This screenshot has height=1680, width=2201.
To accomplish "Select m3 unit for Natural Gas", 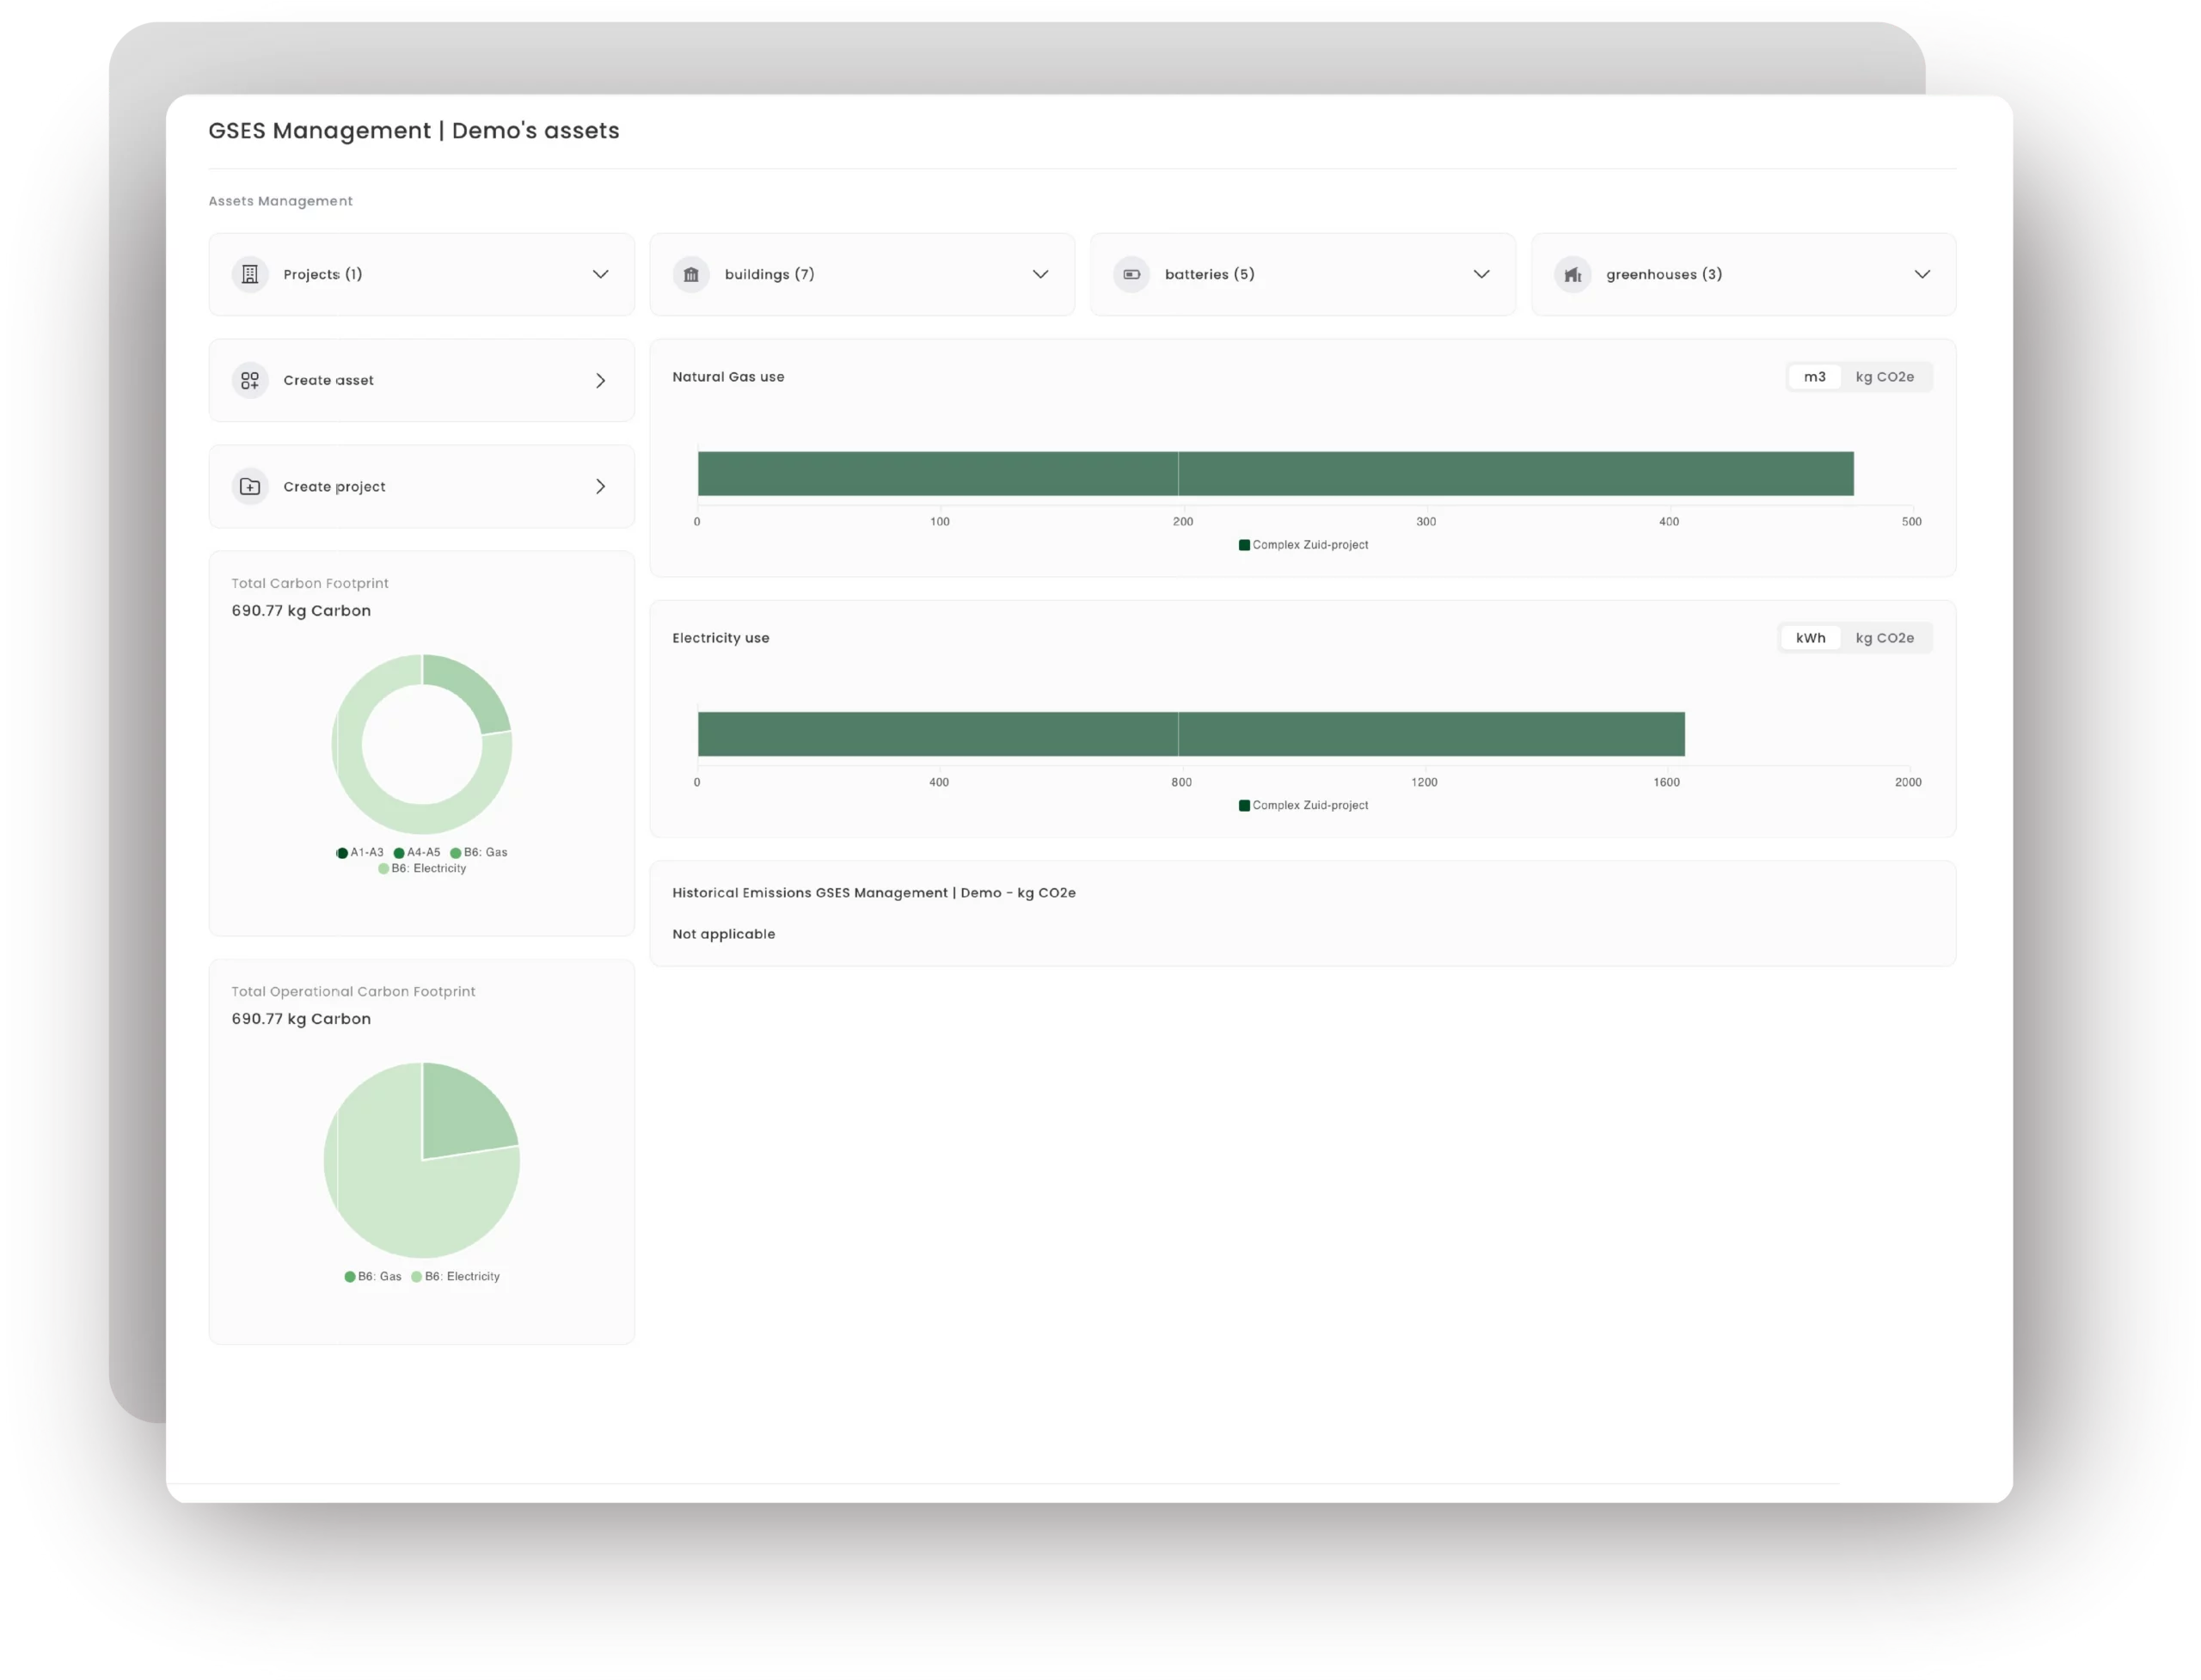I will pos(1814,377).
